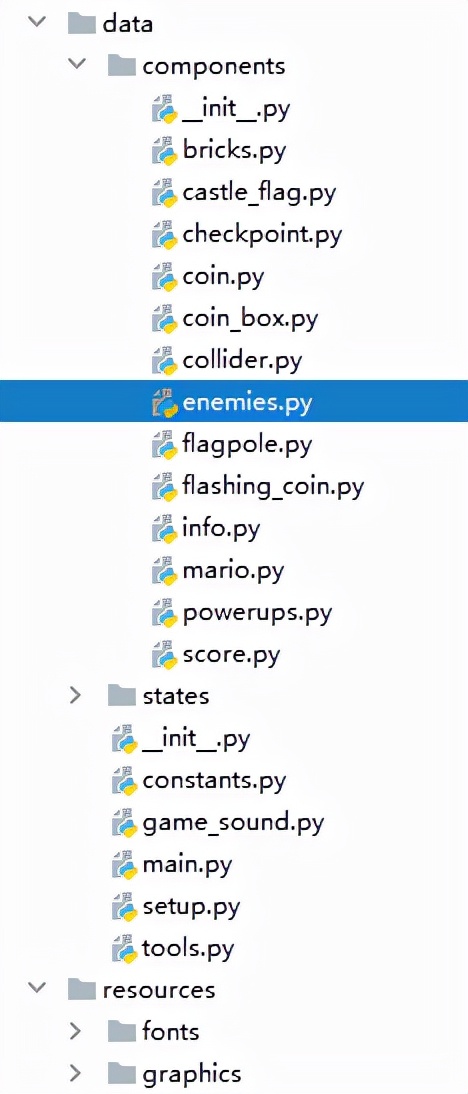The image size is (468, 1094).
Task: Click the resources folder icon
Action: 82,989
